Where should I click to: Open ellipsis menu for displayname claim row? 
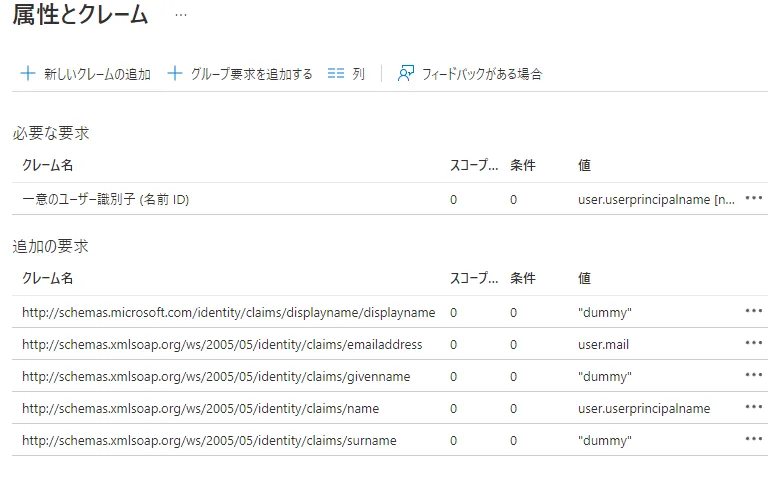[x=754, y=311]
